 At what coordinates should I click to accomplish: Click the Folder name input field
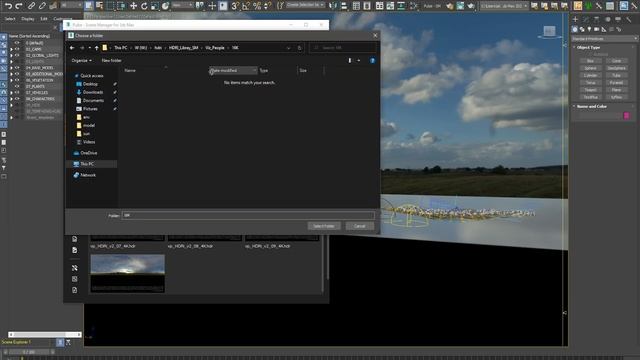248,215
